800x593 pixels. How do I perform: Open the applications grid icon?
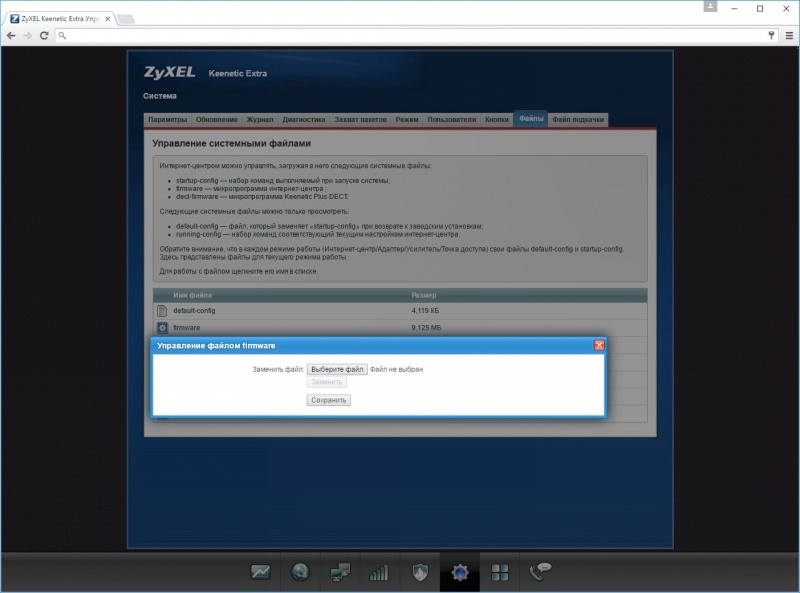pyautogui.click(x=500, y=573)
